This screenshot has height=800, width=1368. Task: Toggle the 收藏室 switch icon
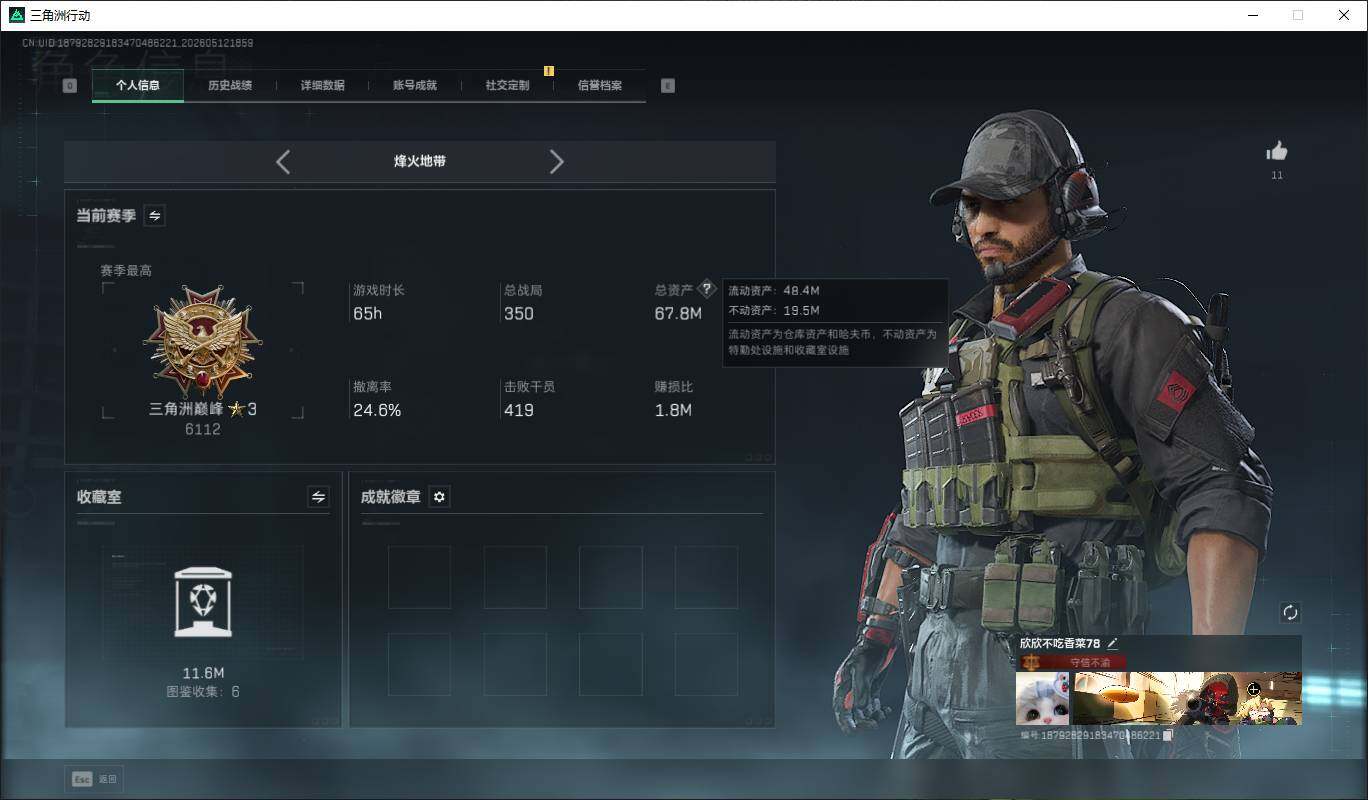pos(318,497)
